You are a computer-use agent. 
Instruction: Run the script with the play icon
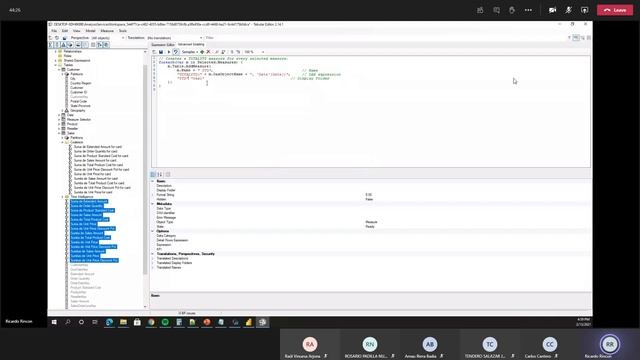click(169, 52)
